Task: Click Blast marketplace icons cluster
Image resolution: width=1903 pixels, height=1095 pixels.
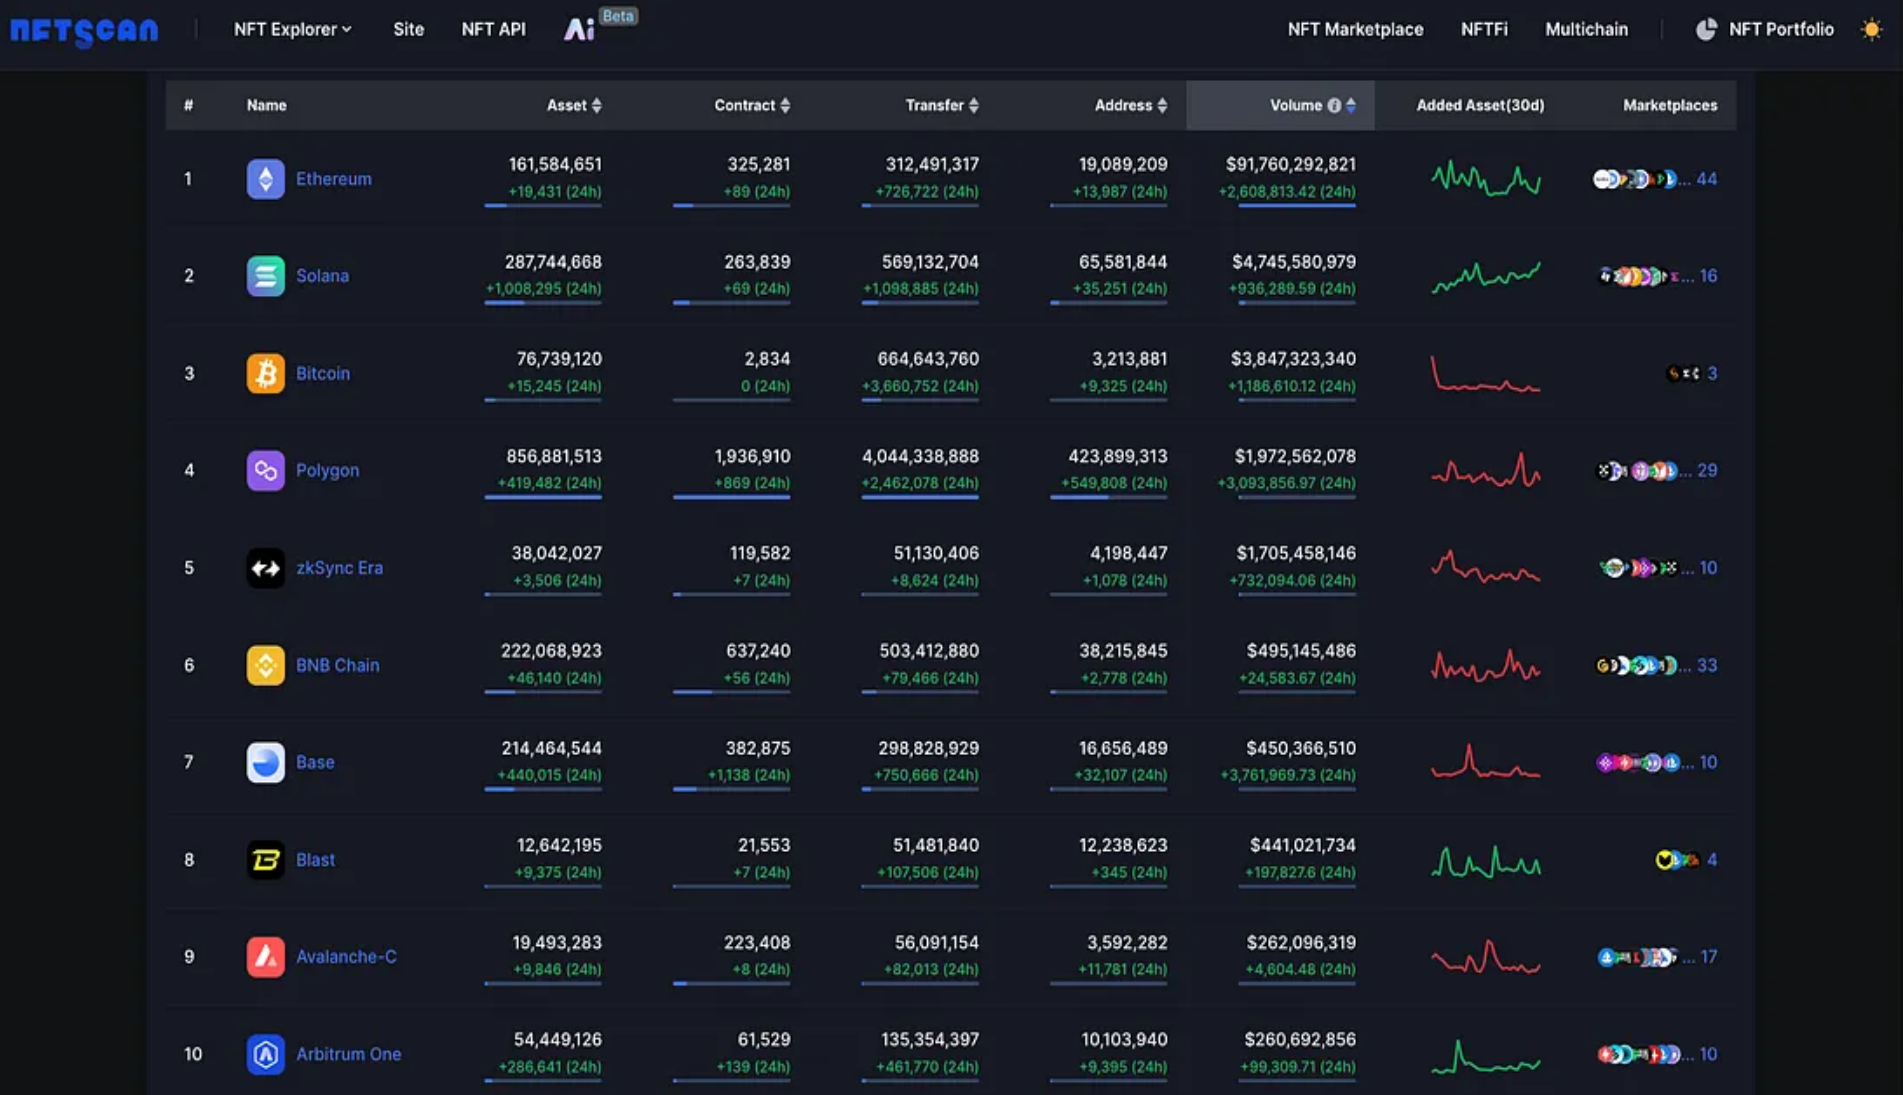Action: pyautogui.click(x=1677, y=860)
